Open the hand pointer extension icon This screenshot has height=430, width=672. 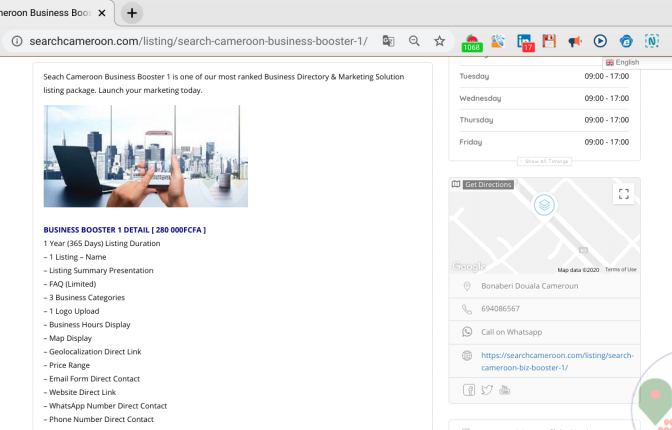click(x=498, y=41)
